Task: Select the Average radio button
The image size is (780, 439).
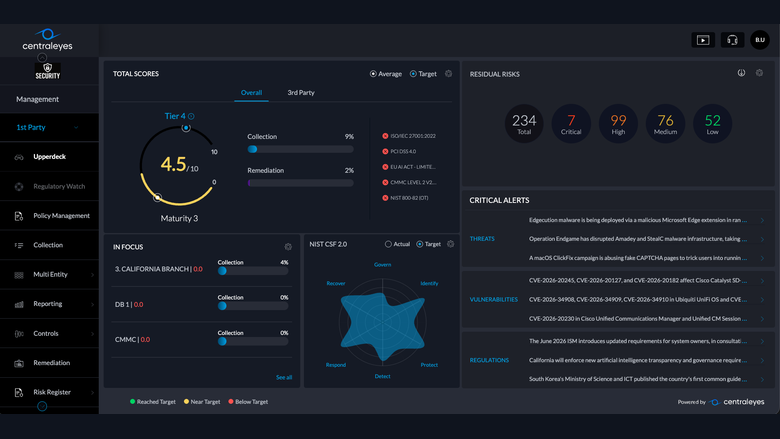Action: tap(373, 74)
